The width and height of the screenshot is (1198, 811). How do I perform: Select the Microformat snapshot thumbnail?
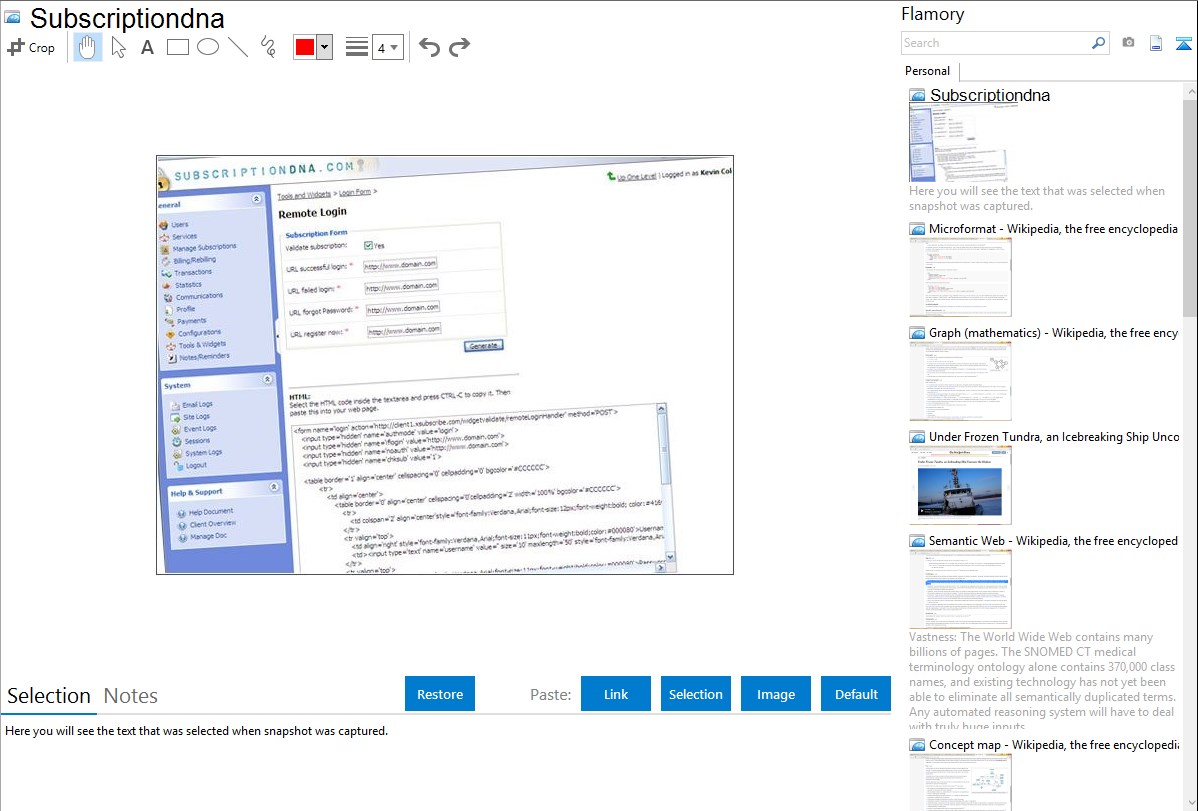pyautogui.click(x=960, y=277)
